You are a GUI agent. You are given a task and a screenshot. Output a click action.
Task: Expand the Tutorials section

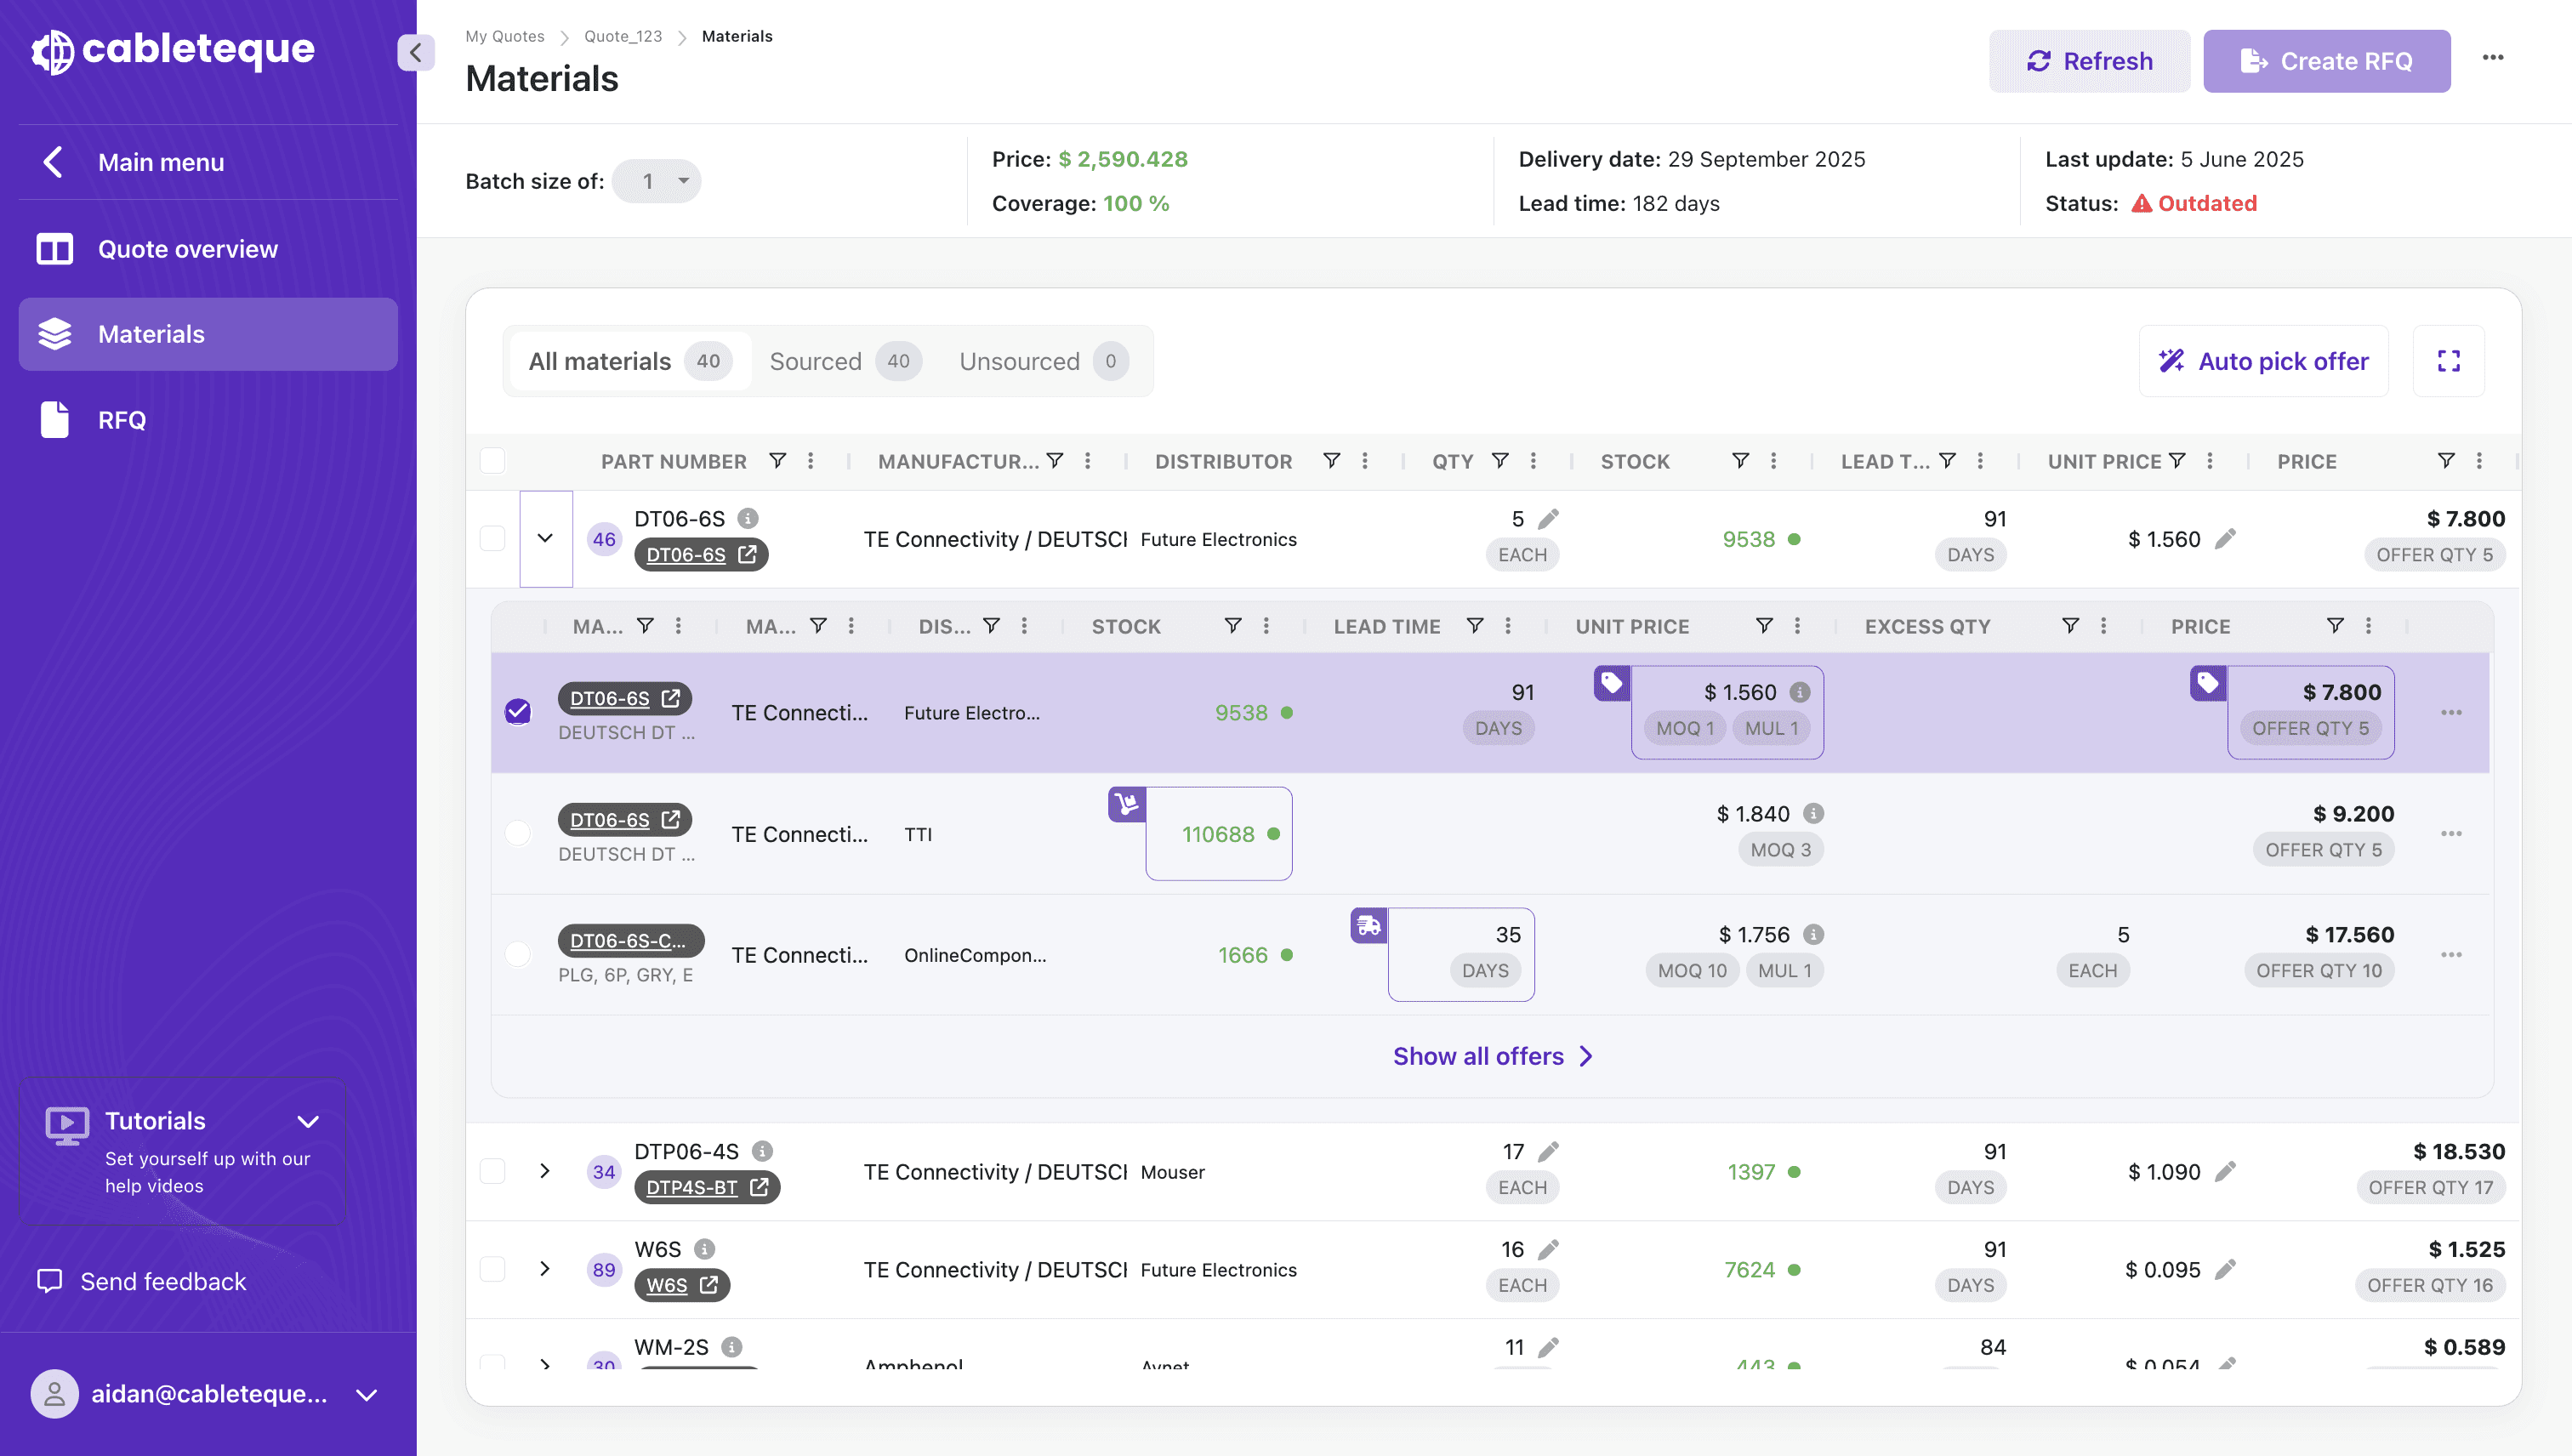[308, 1122]
